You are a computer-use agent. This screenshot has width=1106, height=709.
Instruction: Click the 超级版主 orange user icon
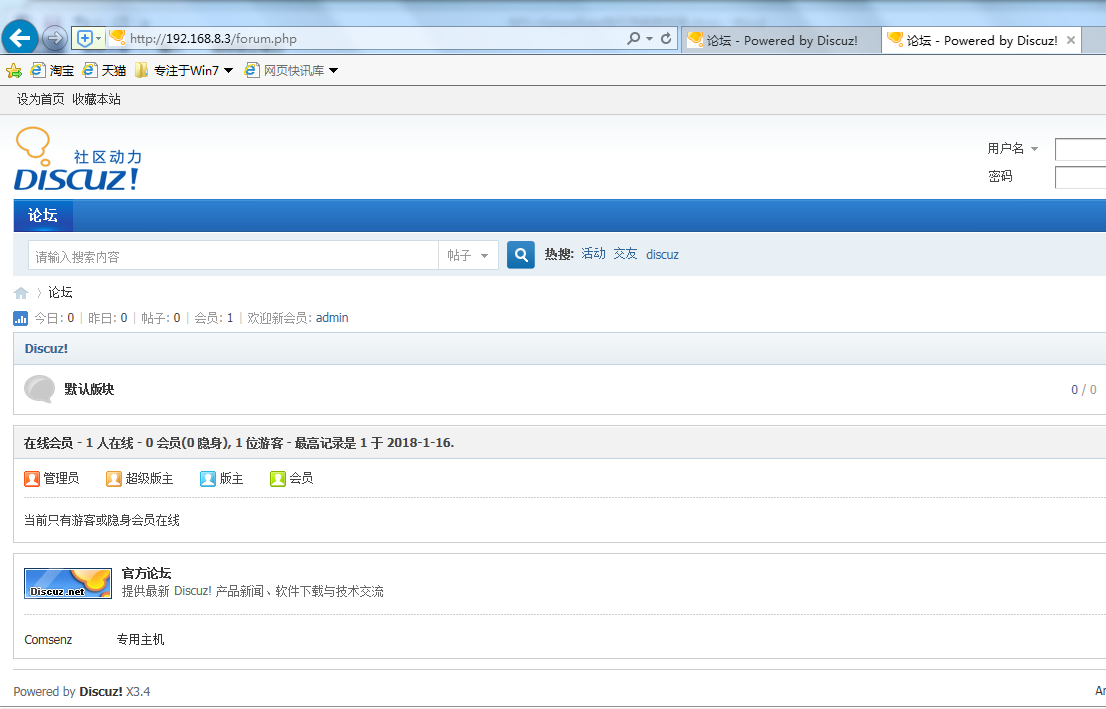click(114, 479)
